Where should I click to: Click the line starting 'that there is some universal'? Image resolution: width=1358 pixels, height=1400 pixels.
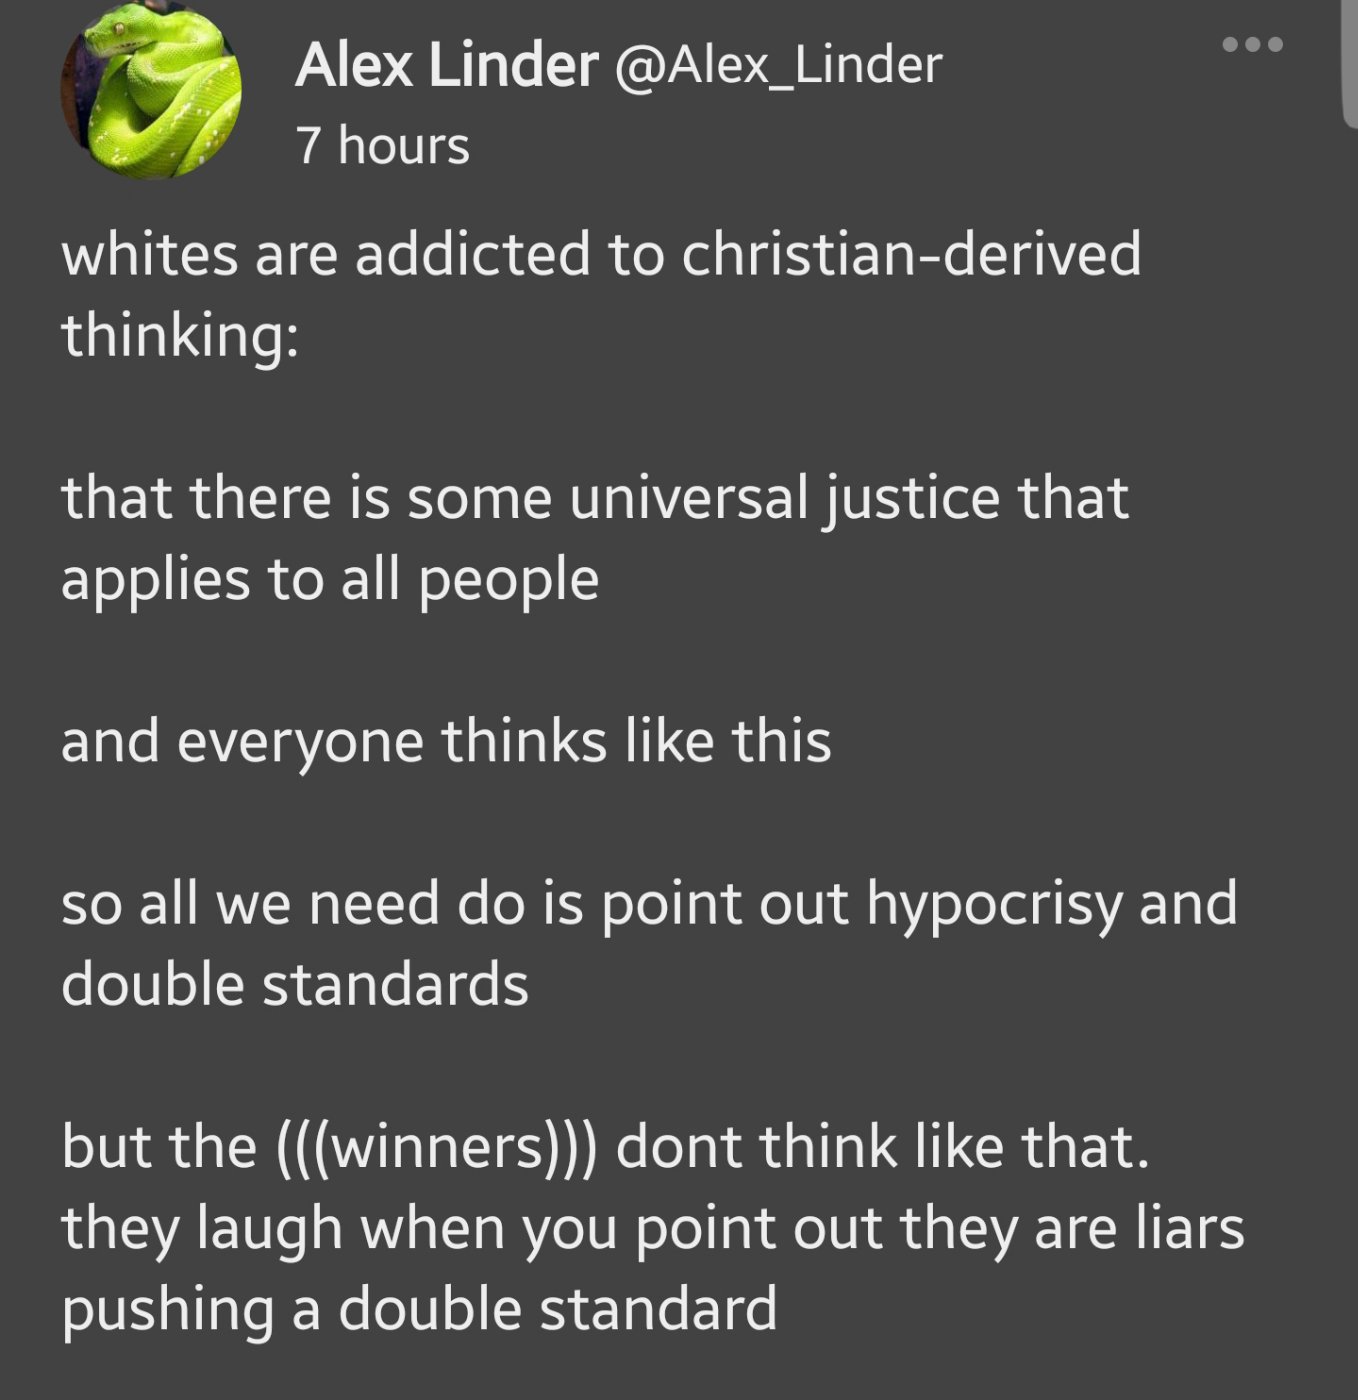point(595,498)
